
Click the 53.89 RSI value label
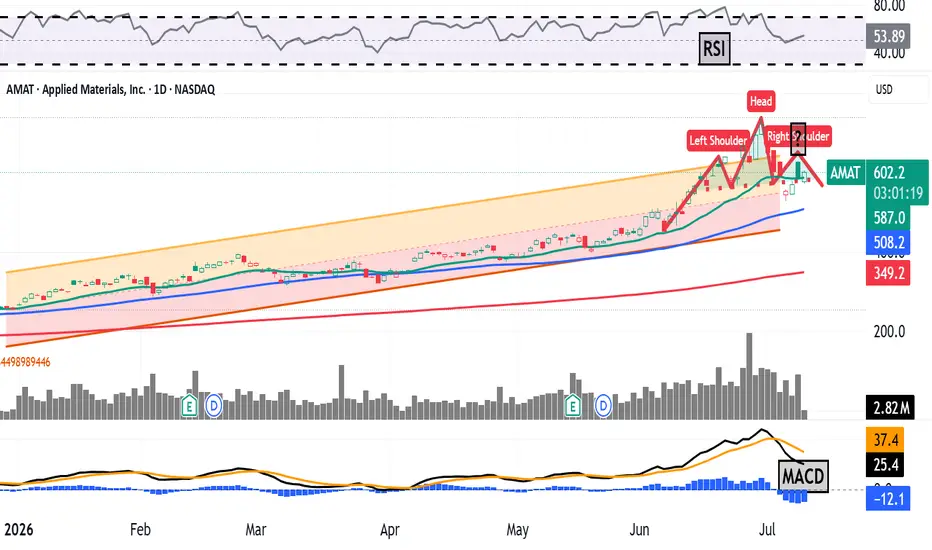click(889, 36)
